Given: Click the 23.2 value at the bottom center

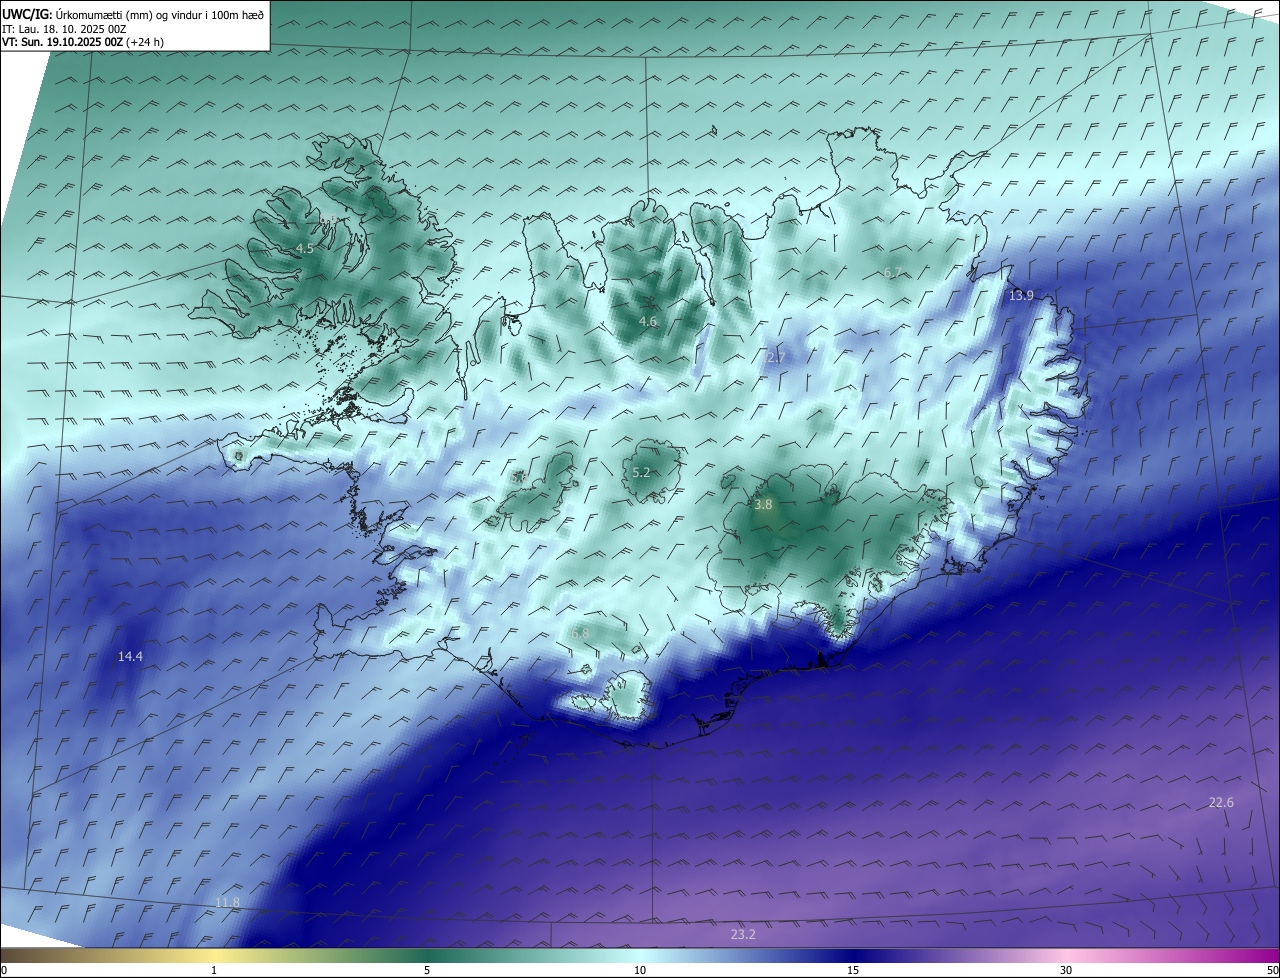Looking at the screenshot, I should click(743, 934).
